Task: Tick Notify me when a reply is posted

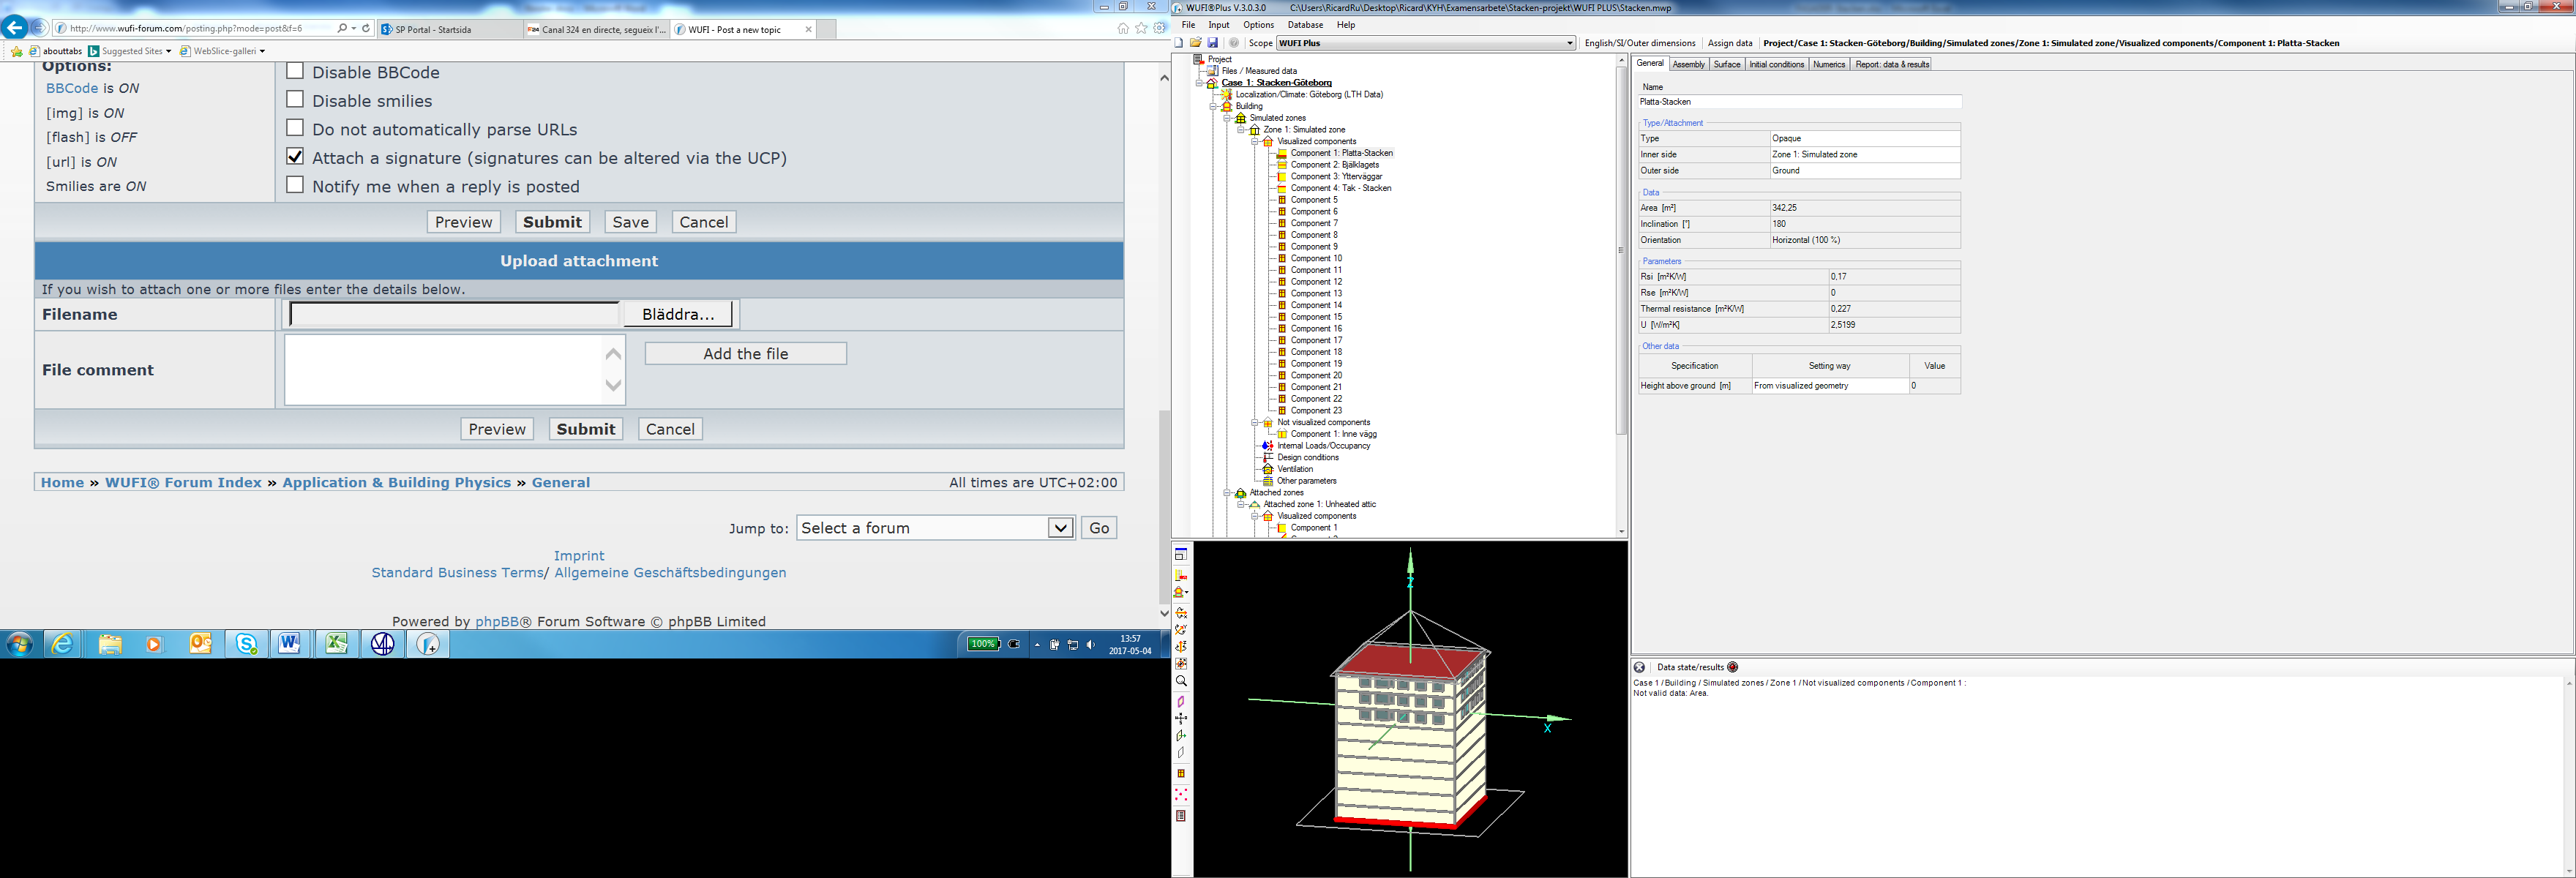Action: 295,185
